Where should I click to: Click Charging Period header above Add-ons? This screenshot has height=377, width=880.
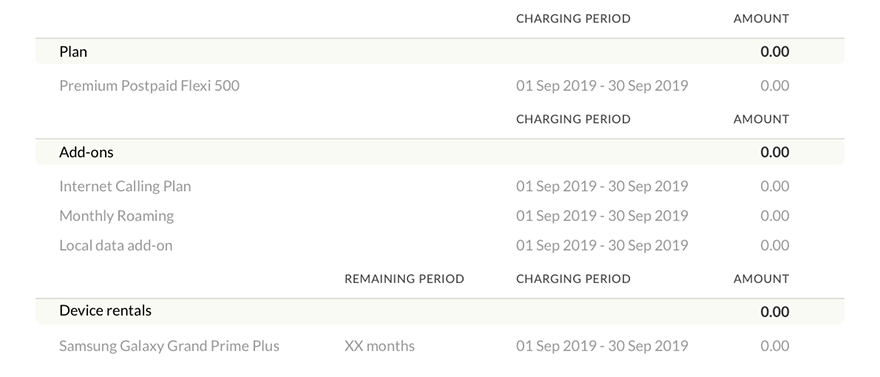(573, 119)
